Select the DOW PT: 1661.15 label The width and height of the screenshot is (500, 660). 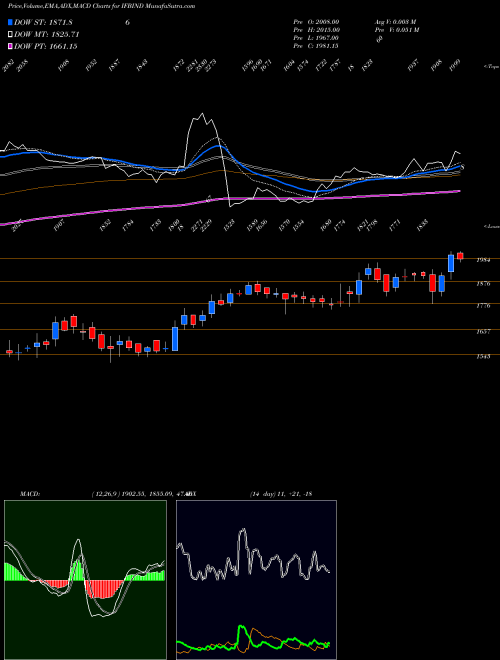pos(45,47)
